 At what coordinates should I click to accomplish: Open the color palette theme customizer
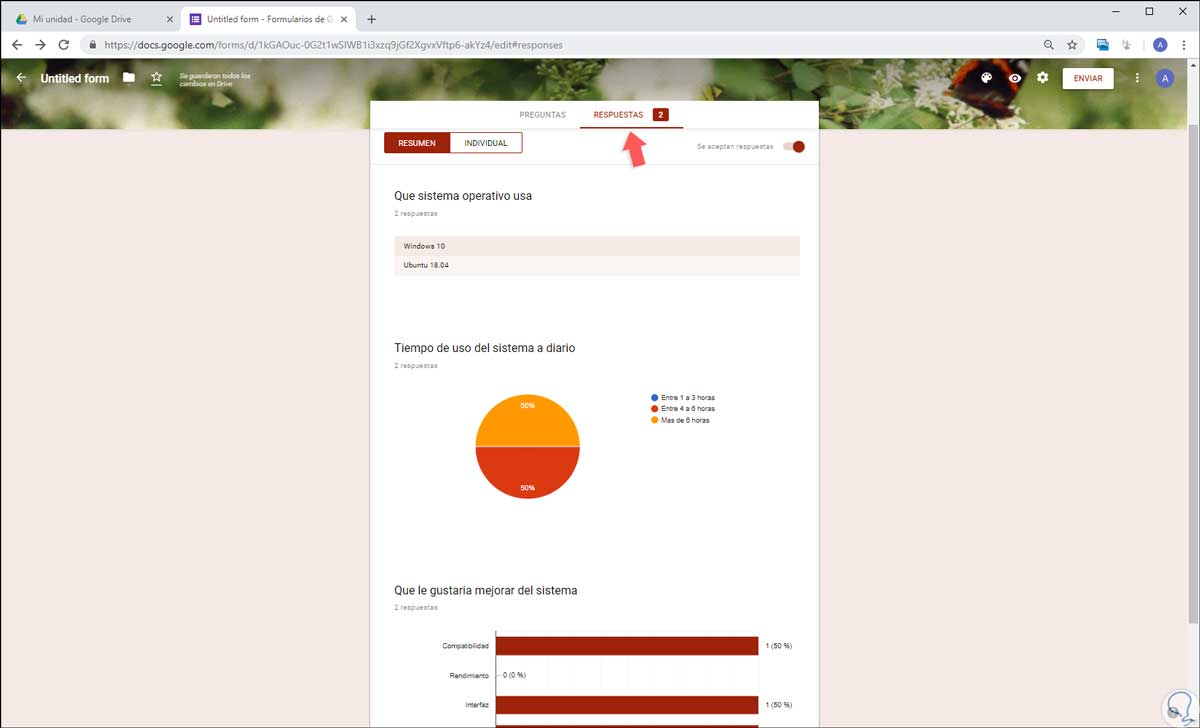pyautogui.click(x=986, y=78)
